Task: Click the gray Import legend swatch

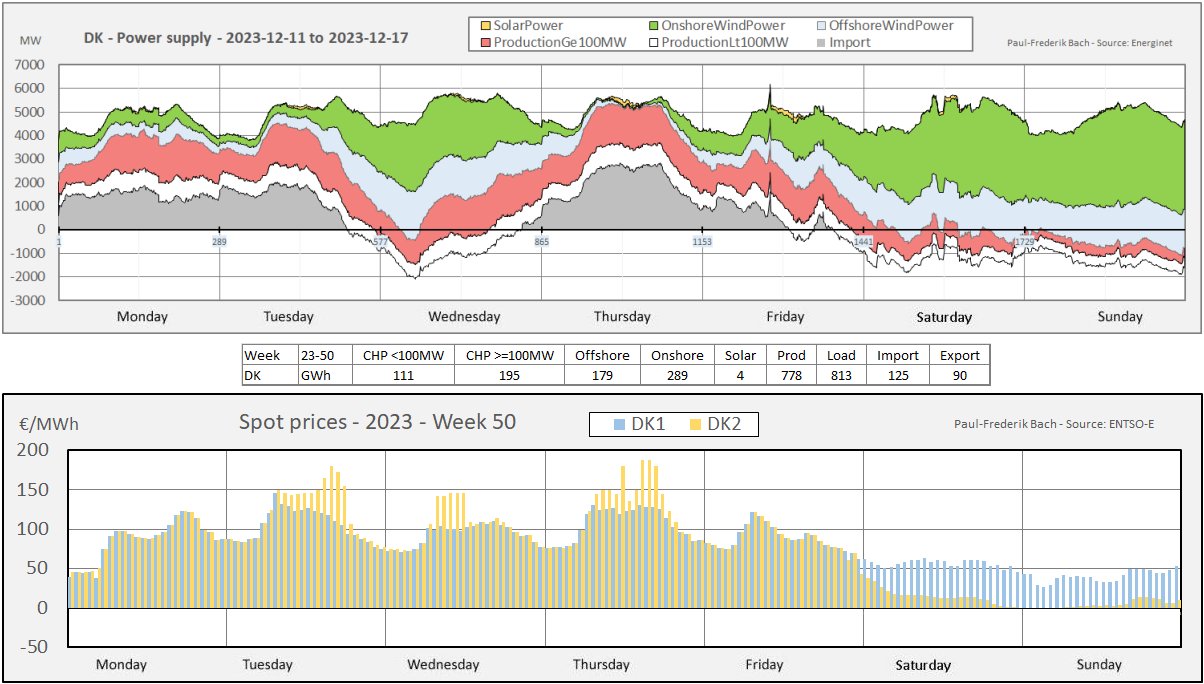Action: coord(823,42)
